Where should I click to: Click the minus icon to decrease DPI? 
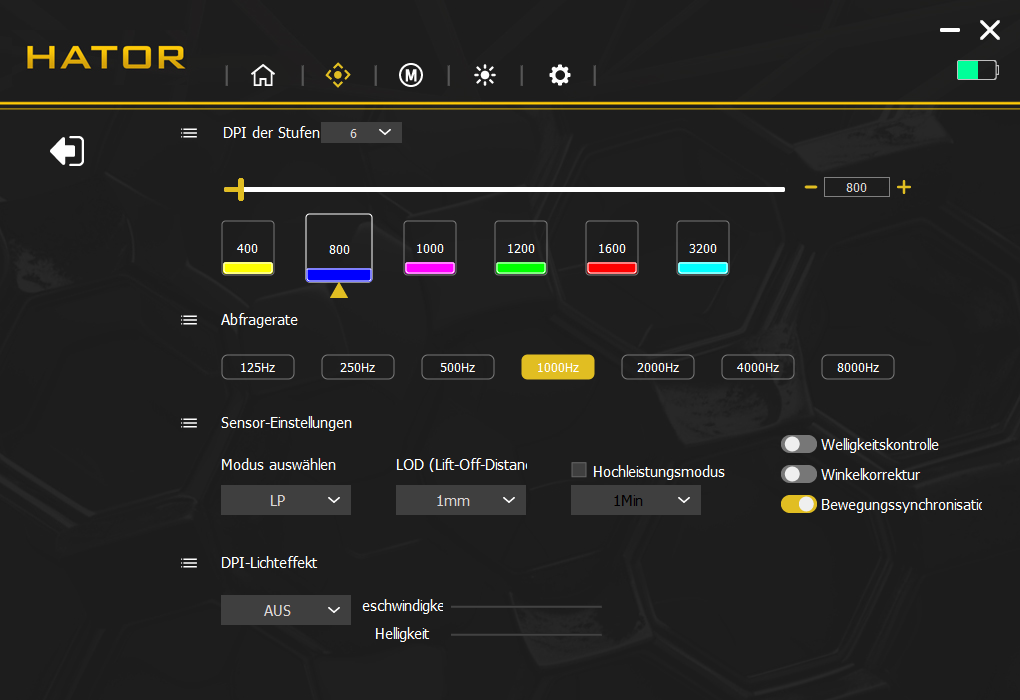811,187
